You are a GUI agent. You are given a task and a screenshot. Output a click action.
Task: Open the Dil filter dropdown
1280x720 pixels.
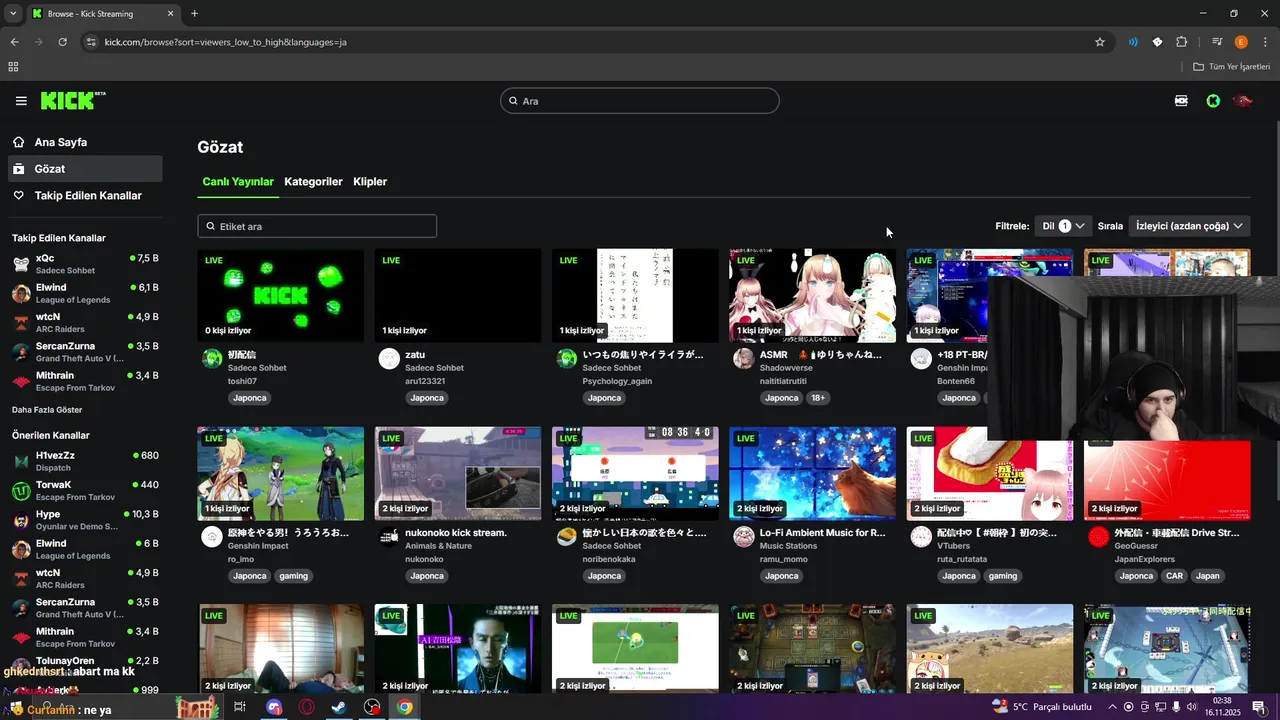click(x=1062, y=226)
